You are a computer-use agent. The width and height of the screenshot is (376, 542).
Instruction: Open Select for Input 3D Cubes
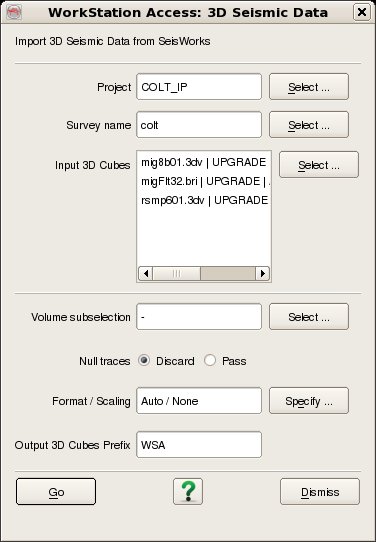pyautogui.click(x=319, y=165)
